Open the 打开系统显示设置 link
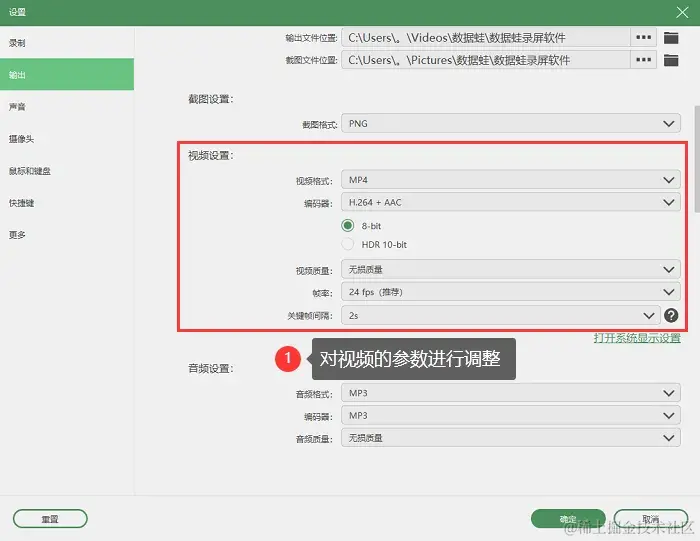 click(x=637, y=338)
